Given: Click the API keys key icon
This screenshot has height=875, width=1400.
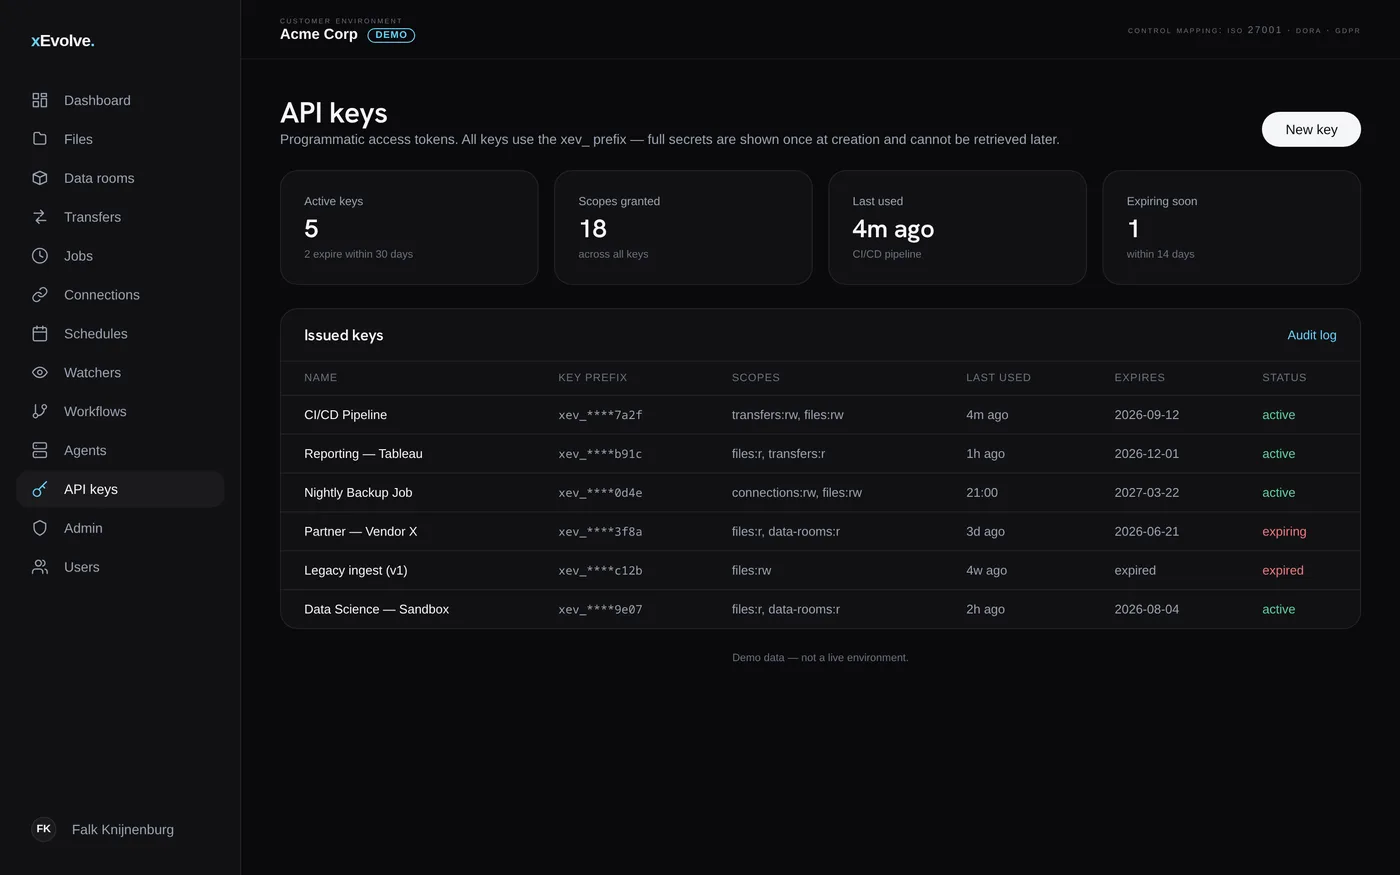Looking at the screenshot, I should click(x=40, y=489).
